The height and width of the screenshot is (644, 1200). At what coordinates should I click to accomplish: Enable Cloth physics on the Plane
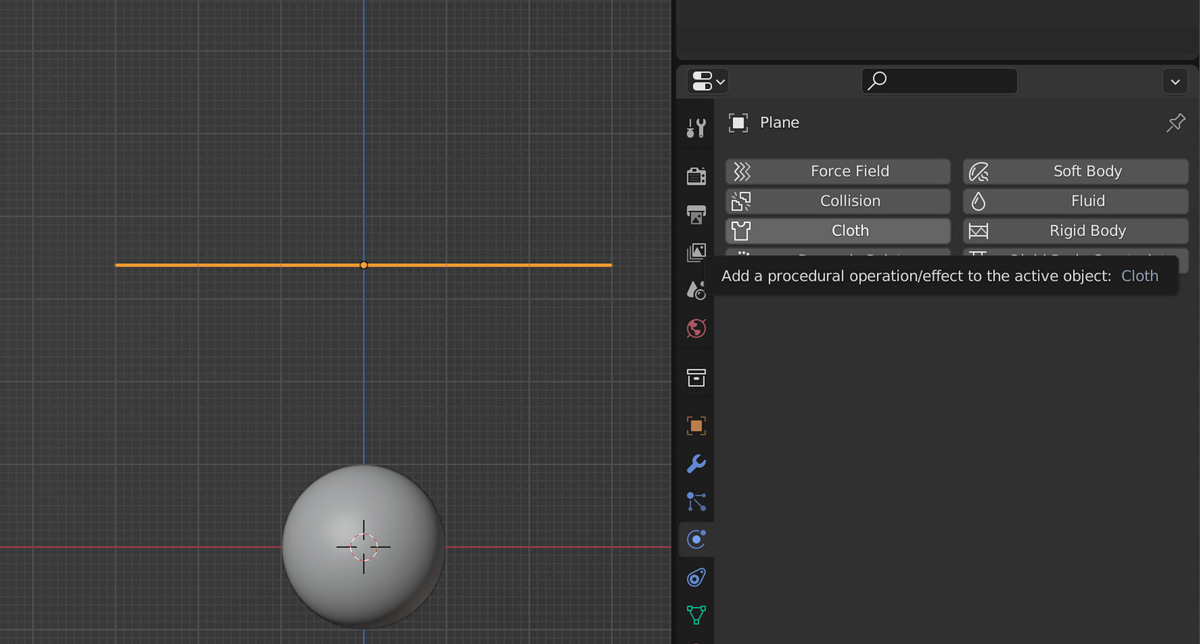837,230
